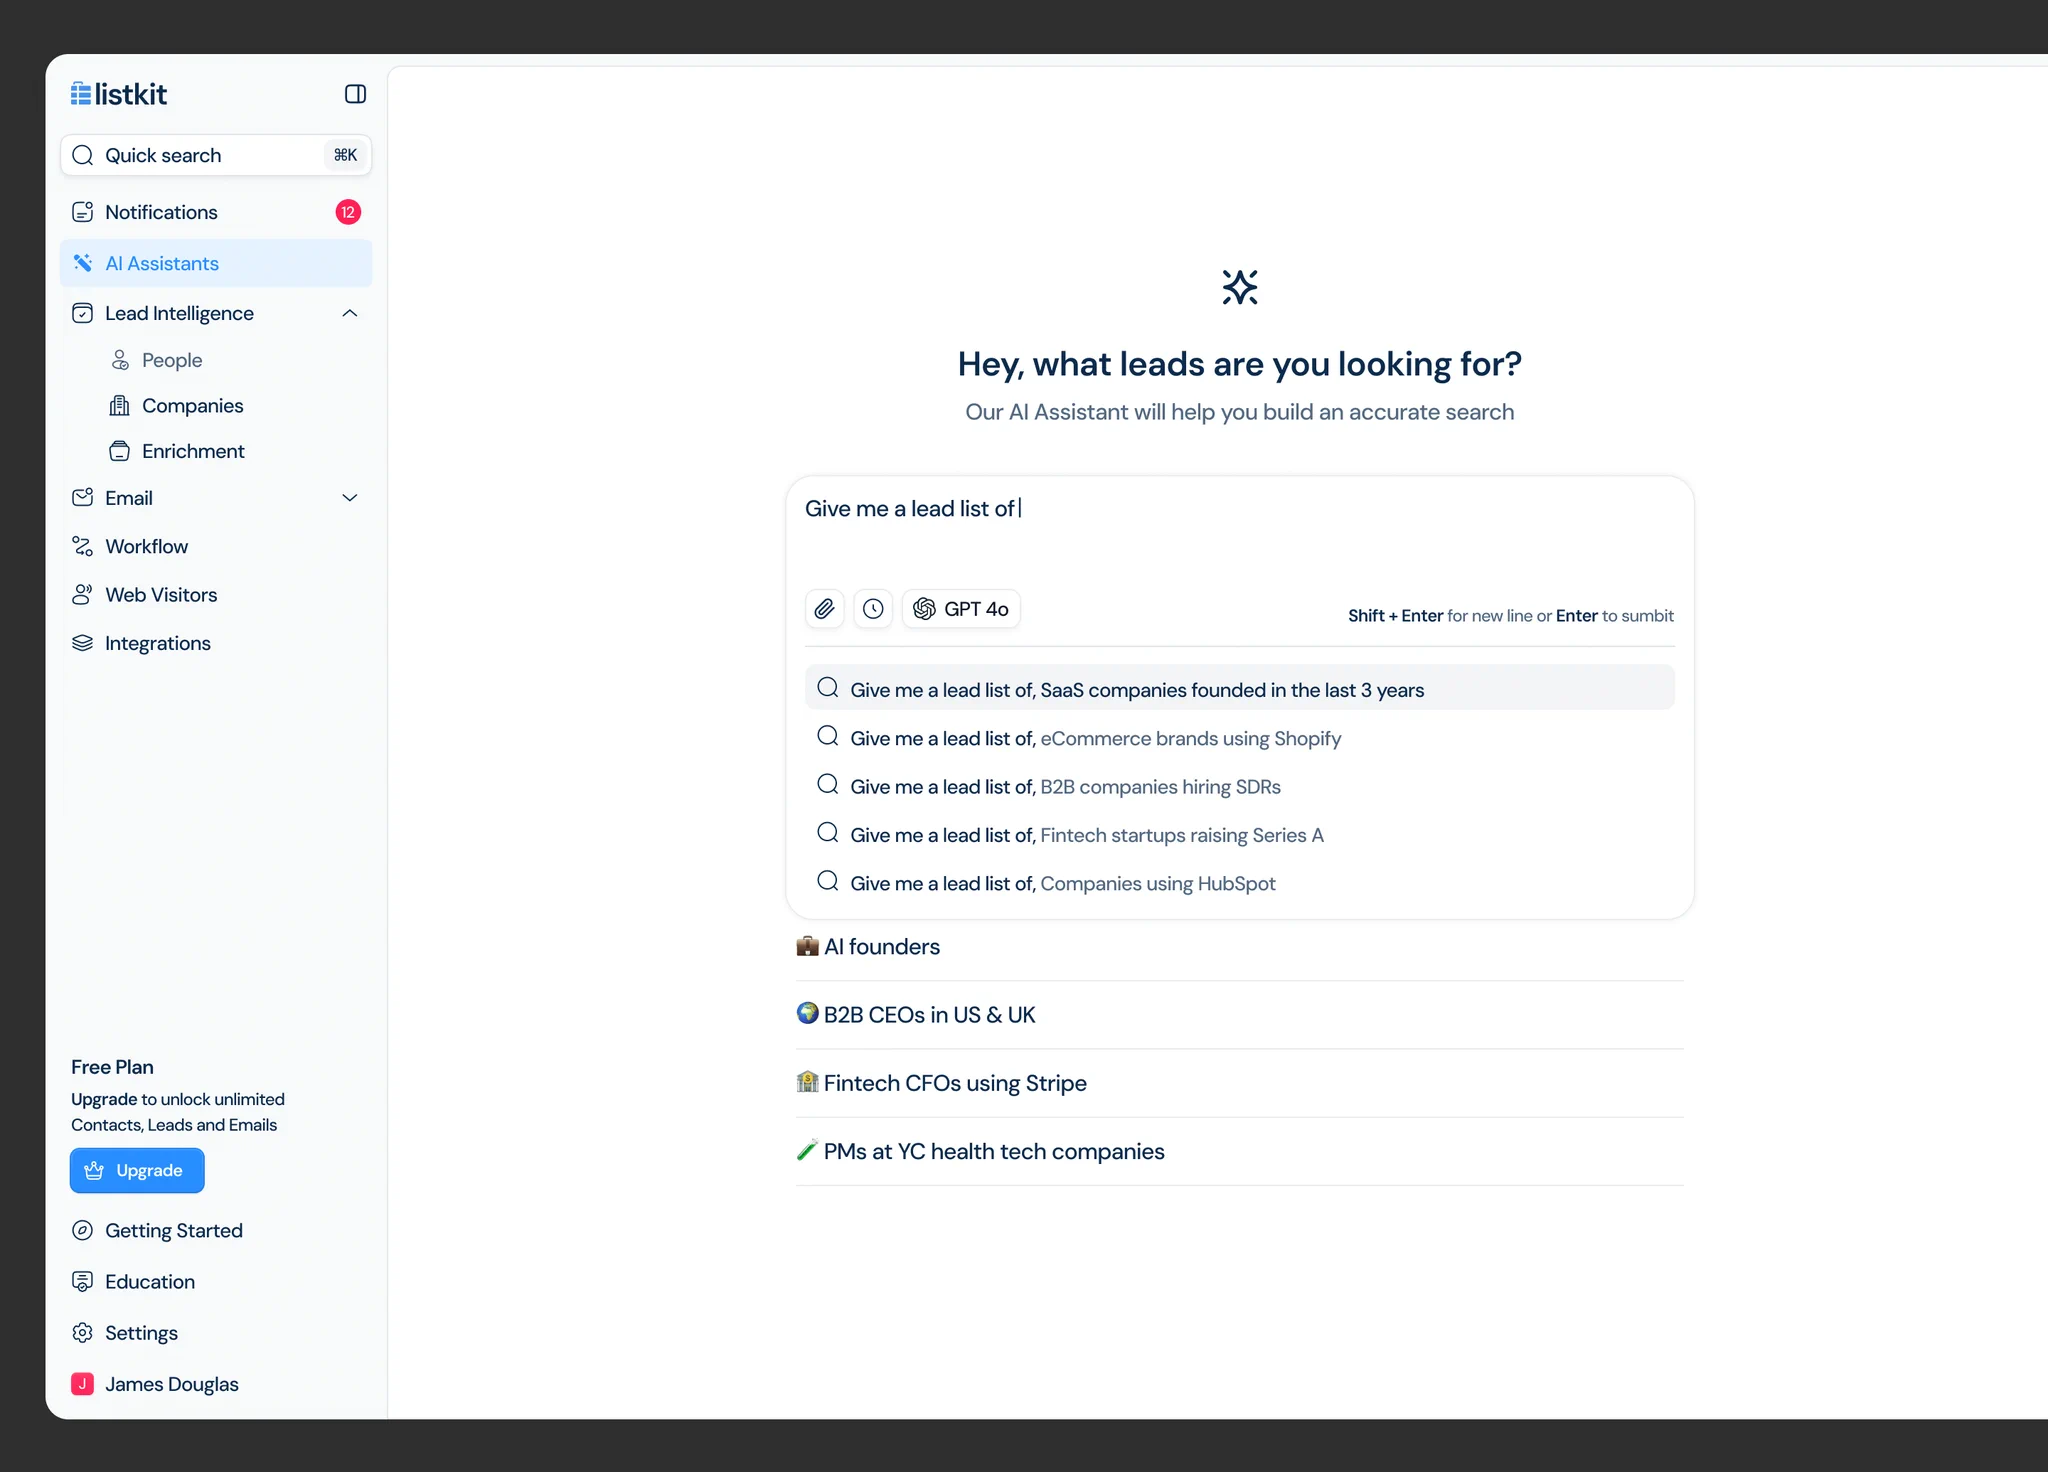Pick the Companies using HubSpot suggestion
This screenshot has width=2048, height=1472.
(x=1240, y=883)
